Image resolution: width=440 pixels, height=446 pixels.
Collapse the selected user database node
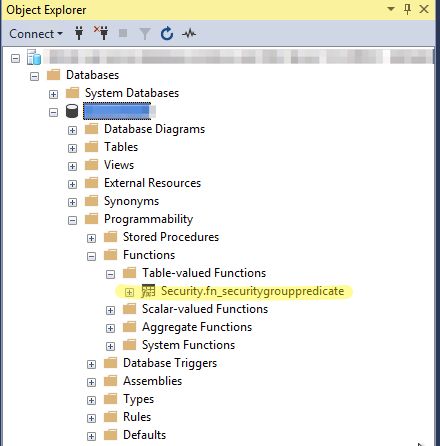(53, 112)
